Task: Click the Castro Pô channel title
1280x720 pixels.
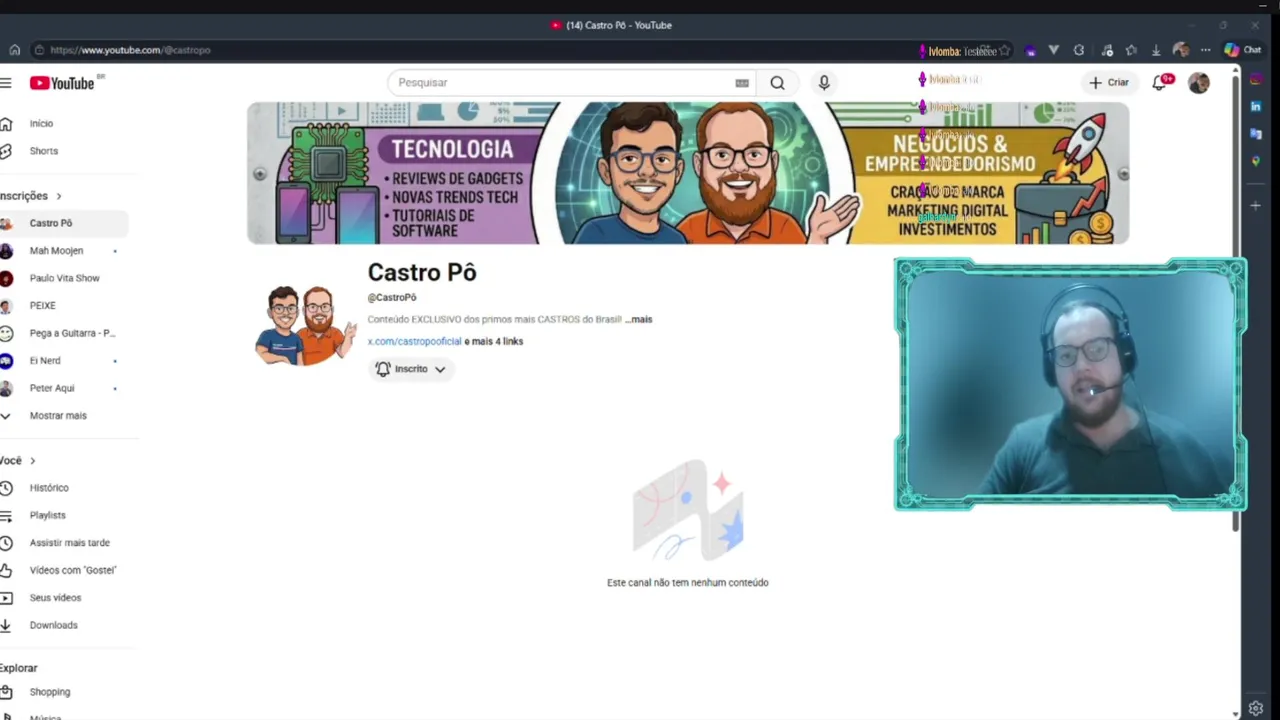Action: pos(422,272)
